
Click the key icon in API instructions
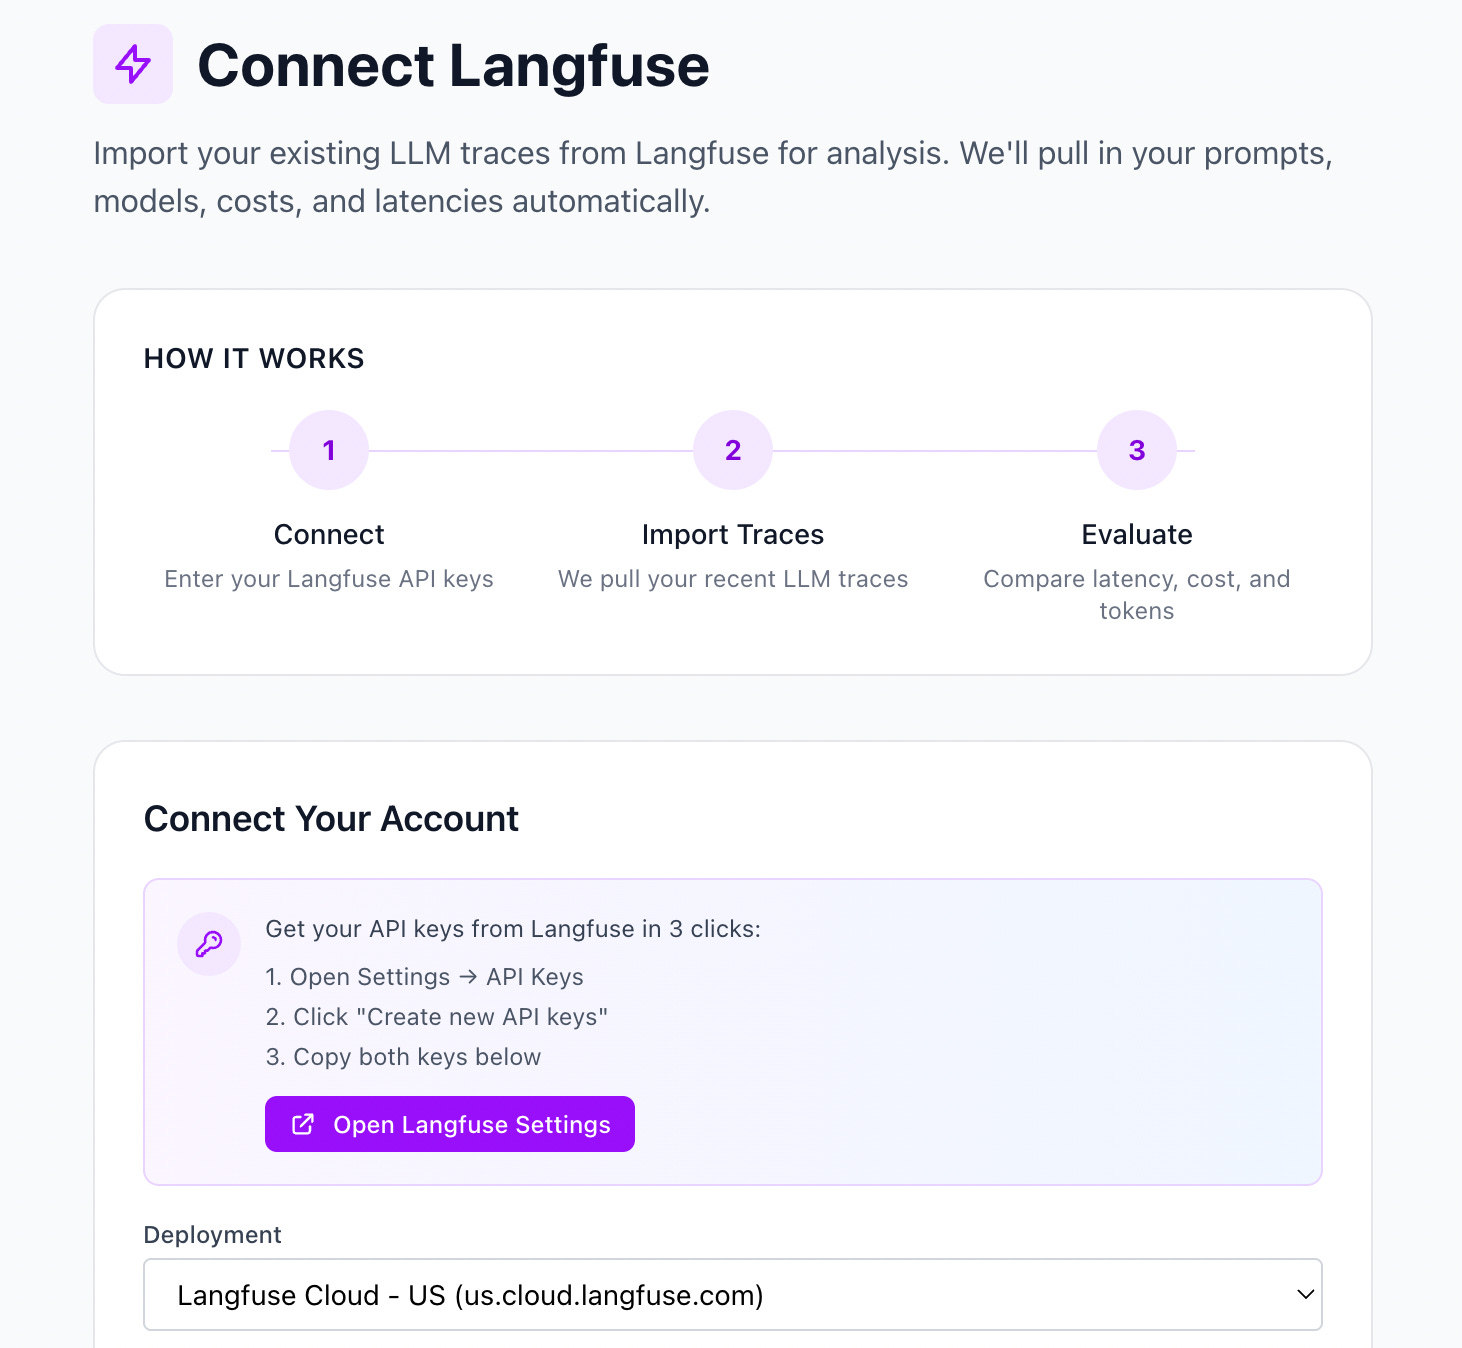pyautogui.click(x=209, y=944)
